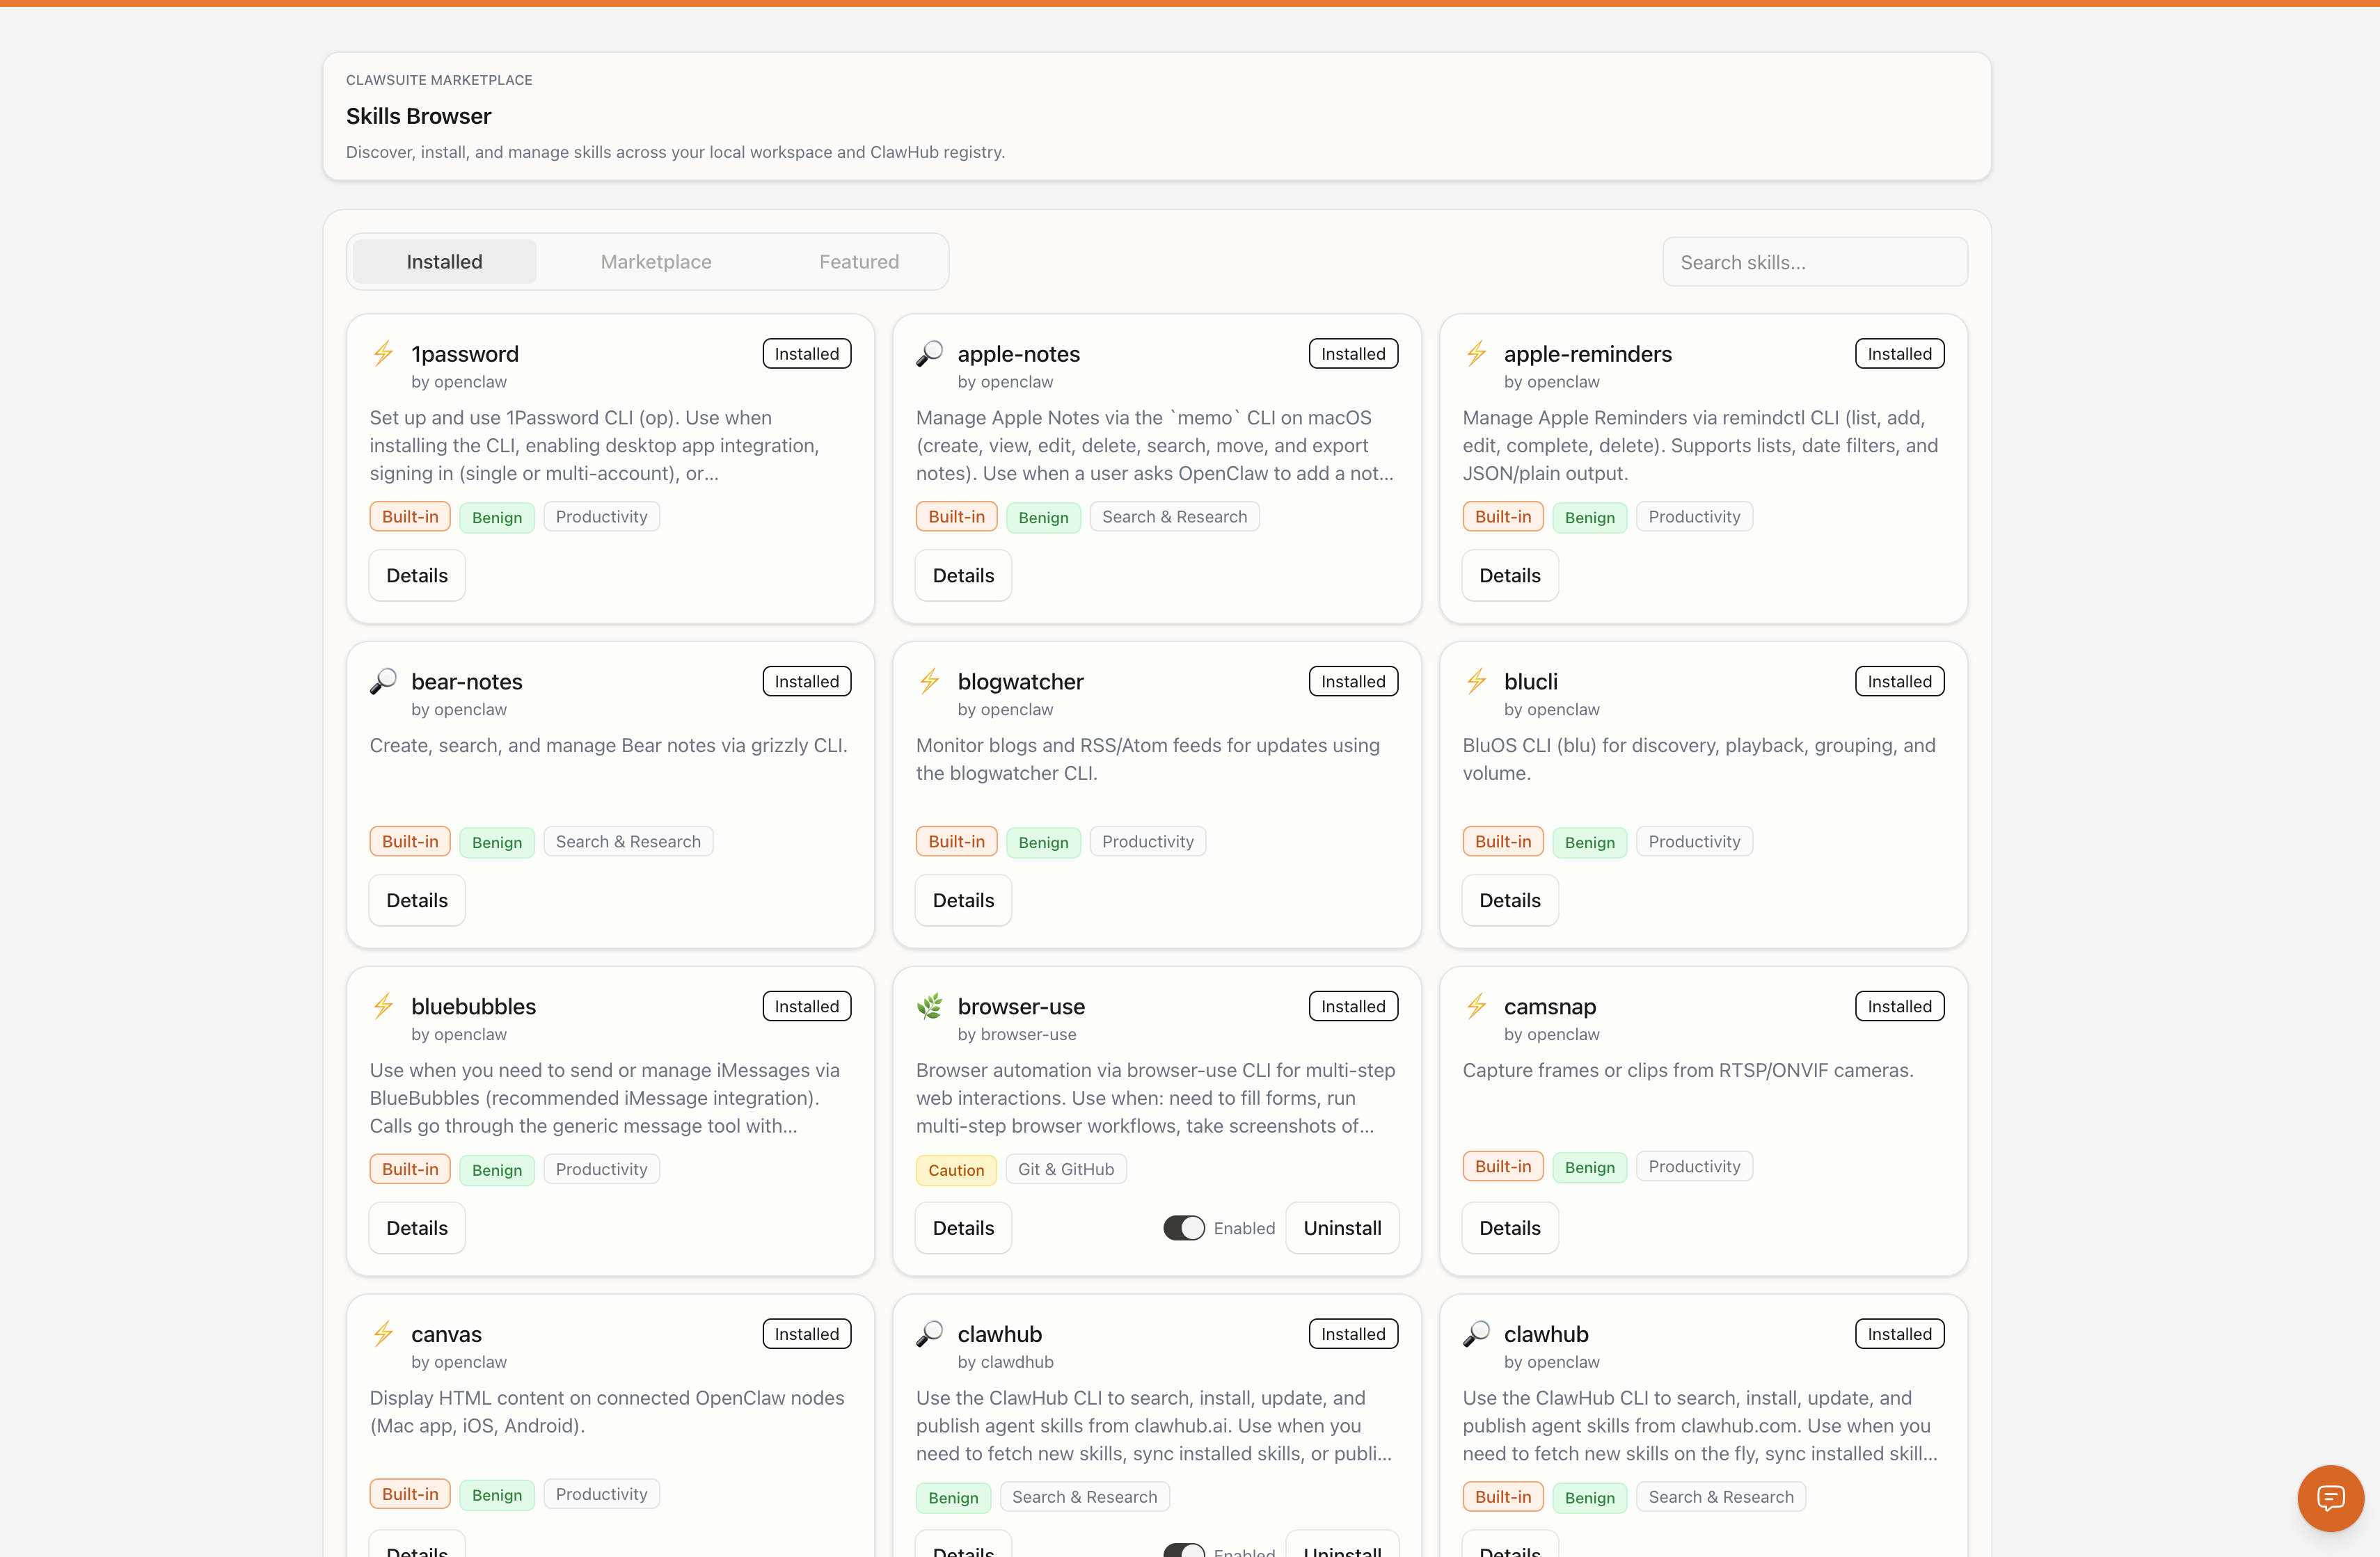Click the bluebubbles lightning bolt icon
This screenshot has width=2380, height=1557.
(383, 1006)
